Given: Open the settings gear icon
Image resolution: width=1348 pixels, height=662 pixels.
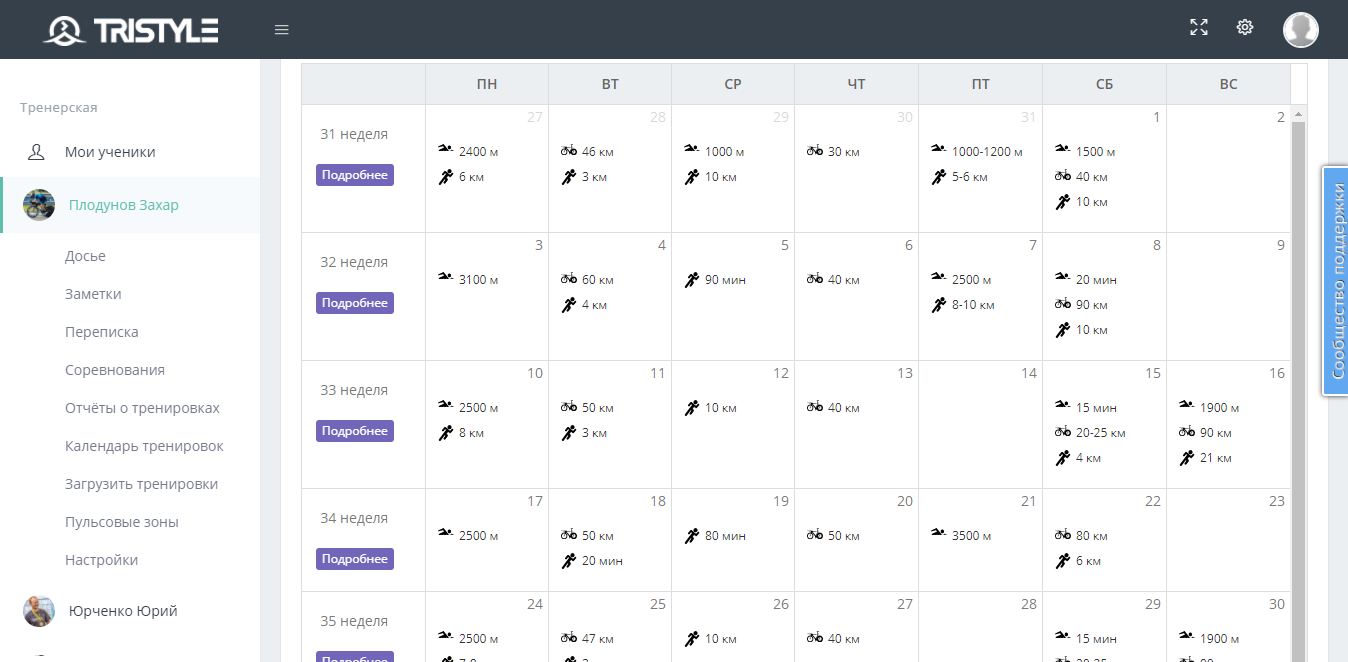Looking at the screenshot, I should [x=1245, y=28].
